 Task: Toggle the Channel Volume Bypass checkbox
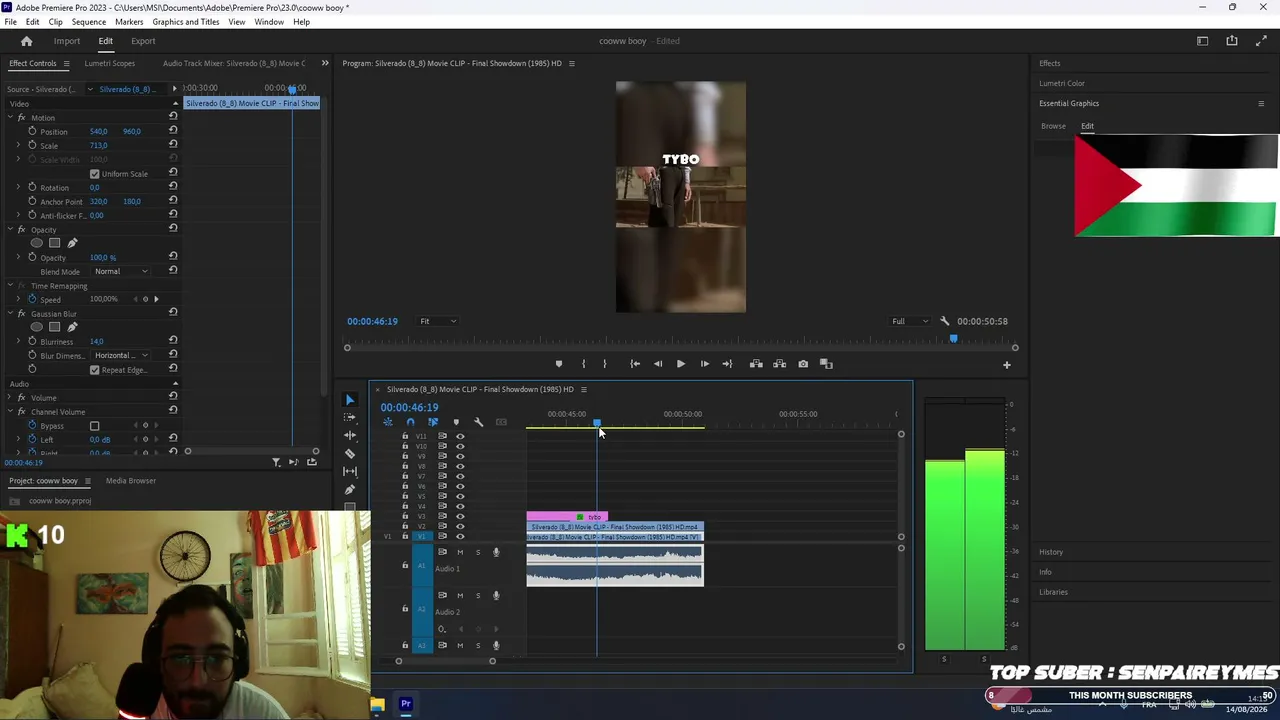(x=95, y=426)
